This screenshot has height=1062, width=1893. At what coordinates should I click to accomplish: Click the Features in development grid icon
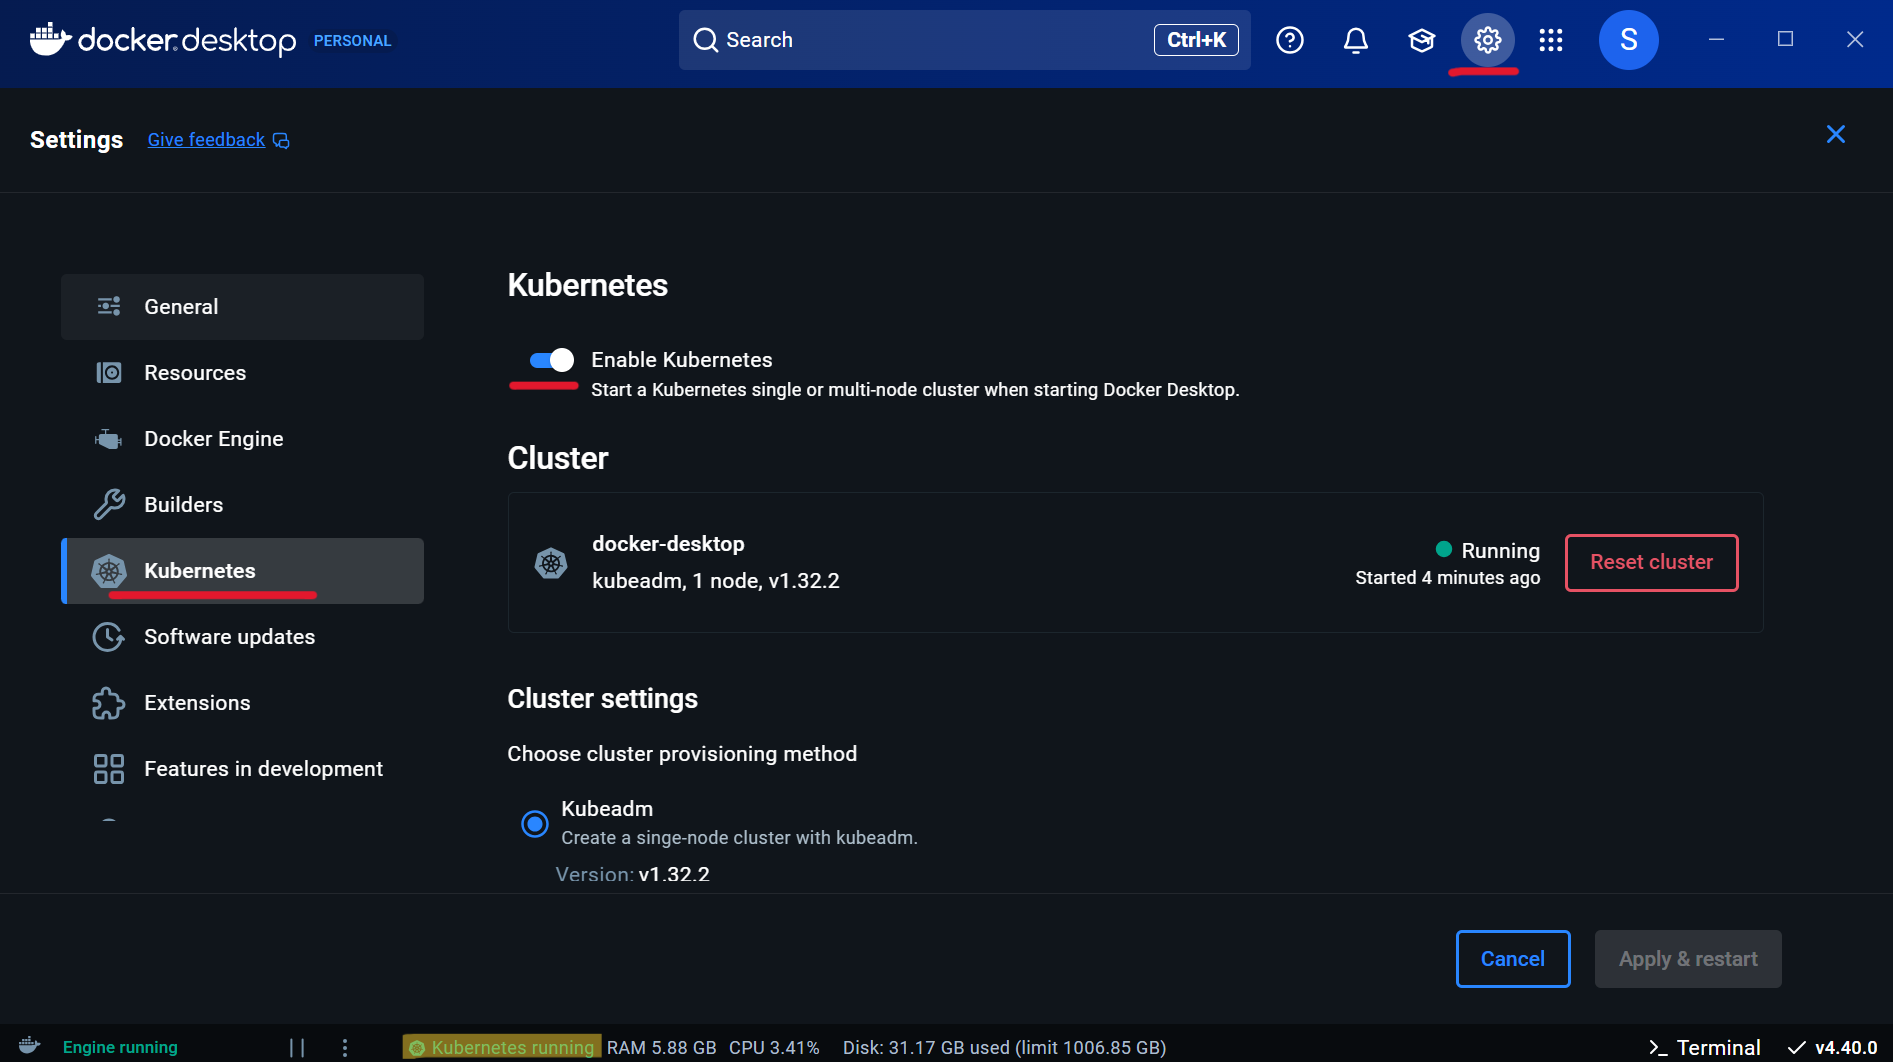108,769
